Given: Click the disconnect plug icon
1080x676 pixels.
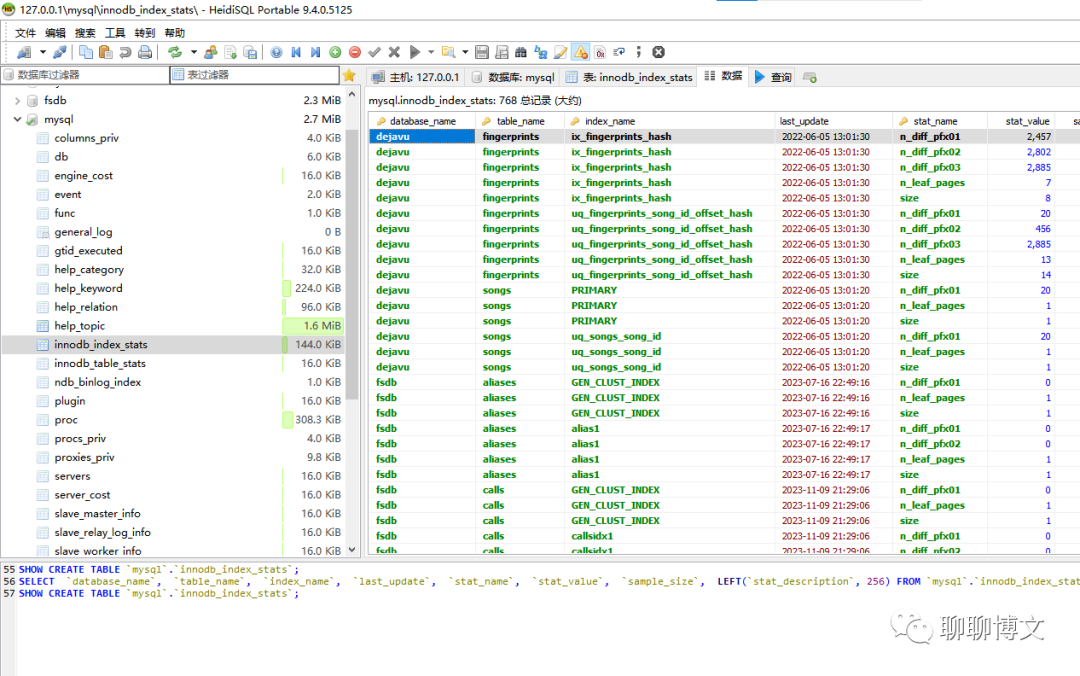Looking at the screenshot, I should [x=60, y=52].
